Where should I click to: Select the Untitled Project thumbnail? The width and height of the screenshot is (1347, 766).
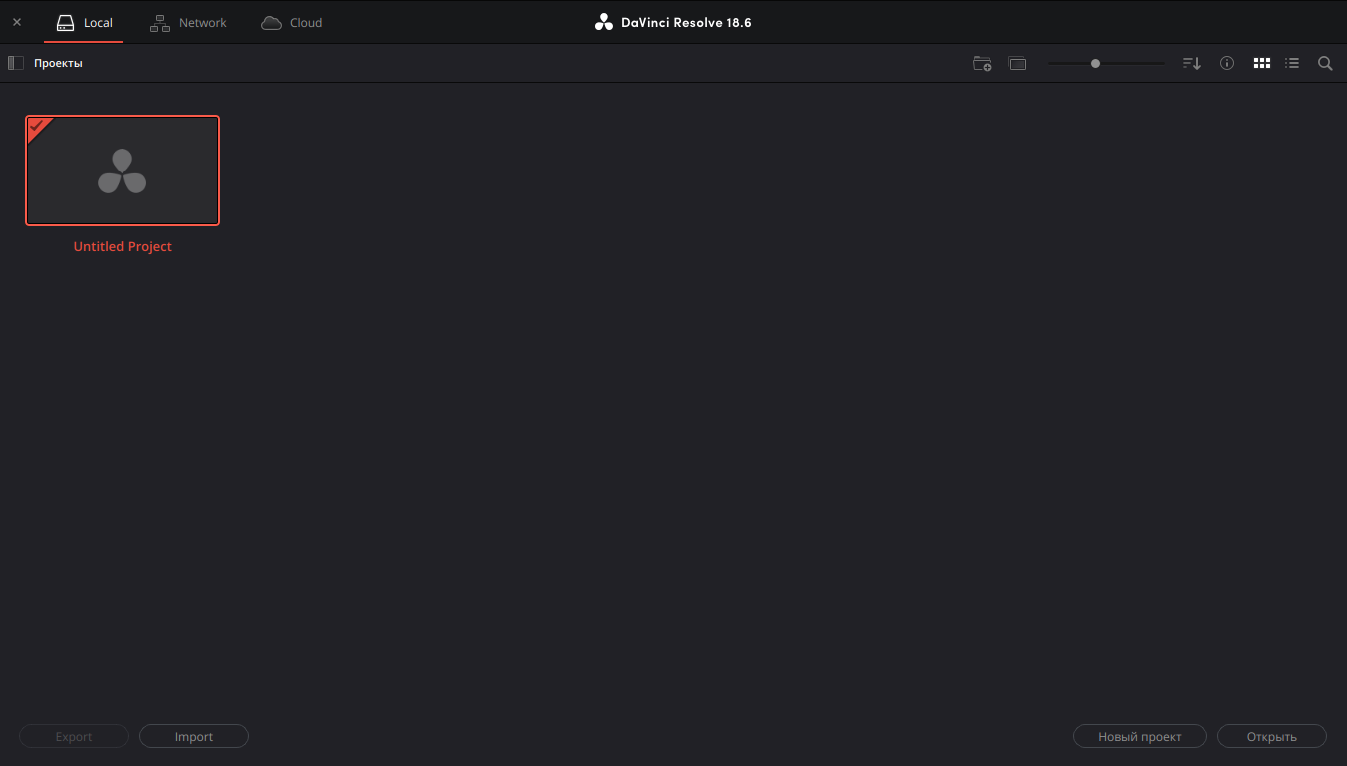coord(122,170)
